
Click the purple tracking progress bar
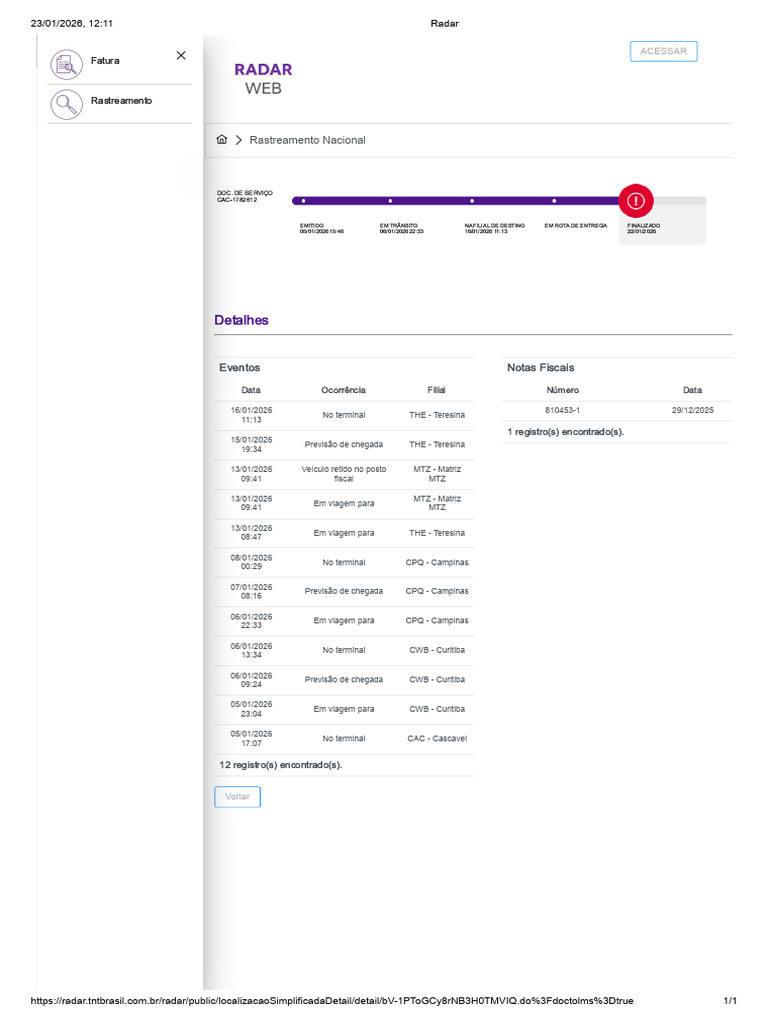(457, 201)
